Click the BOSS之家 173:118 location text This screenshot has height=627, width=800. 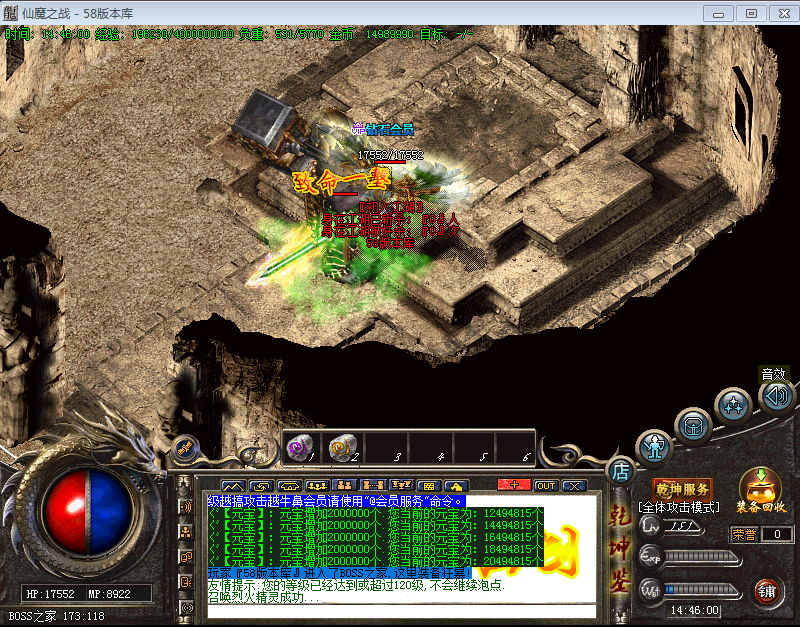(x=57, y=616)
